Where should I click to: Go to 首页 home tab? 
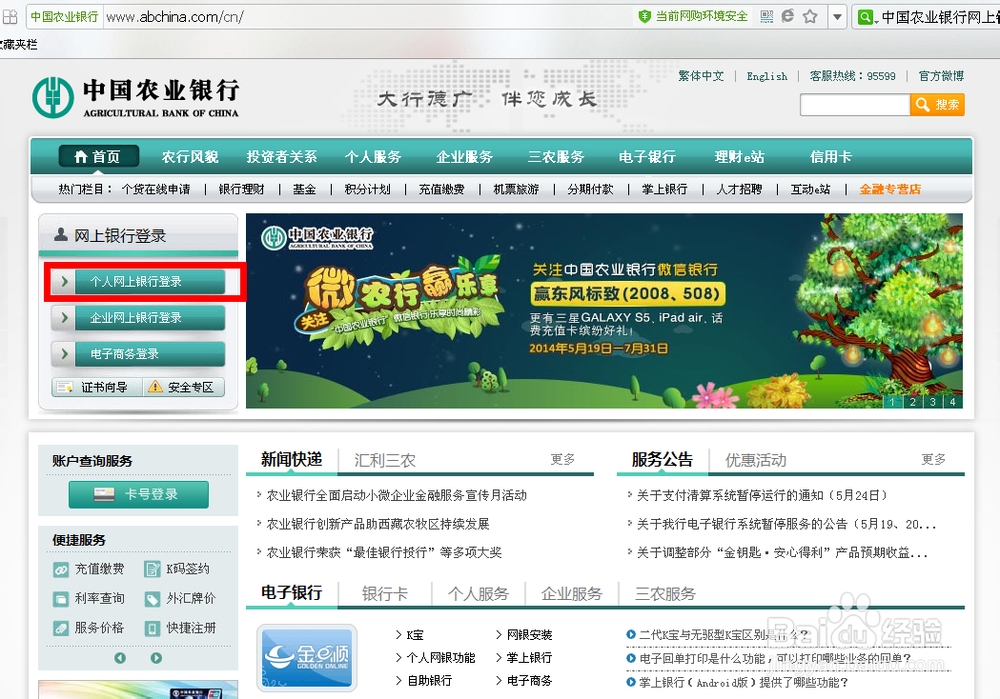pos(98,156)
